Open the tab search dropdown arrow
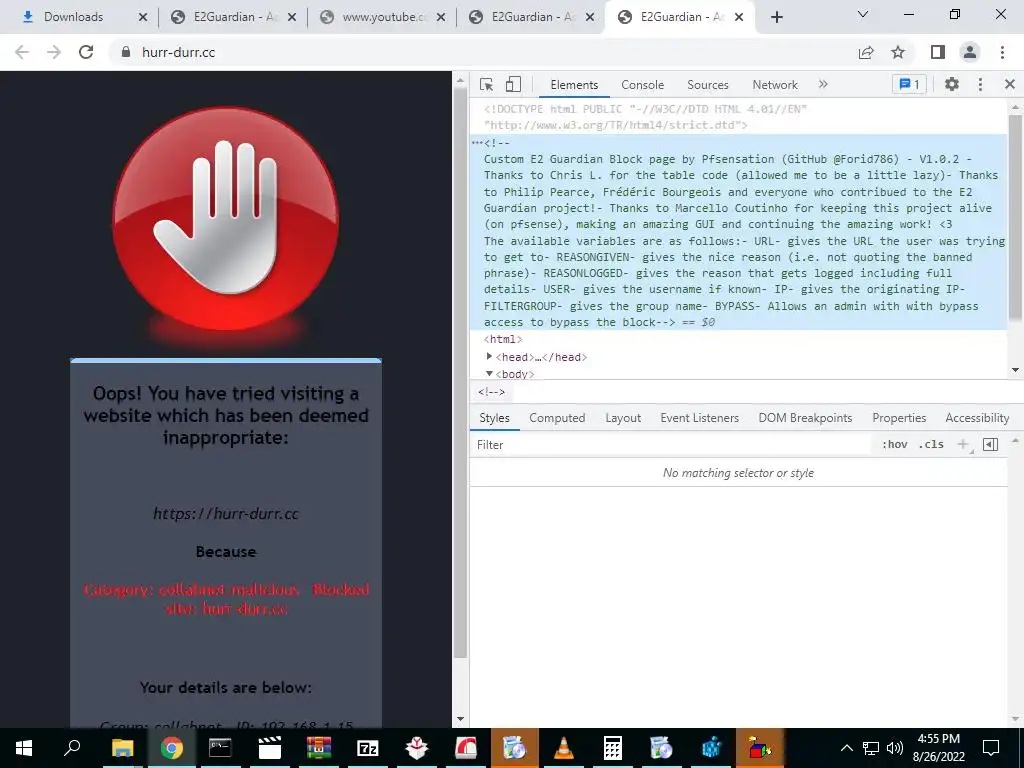 (863, 14)
